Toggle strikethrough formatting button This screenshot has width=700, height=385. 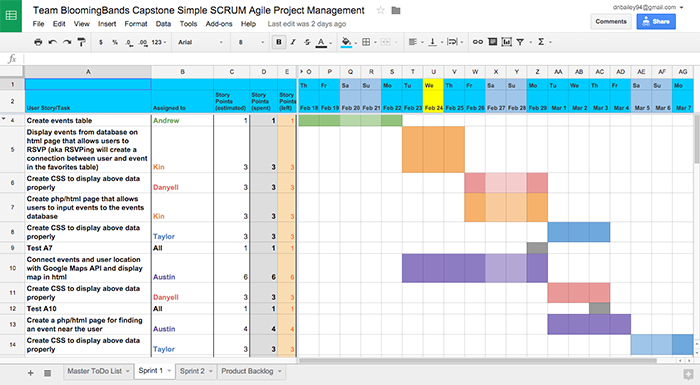pos(307,42)
